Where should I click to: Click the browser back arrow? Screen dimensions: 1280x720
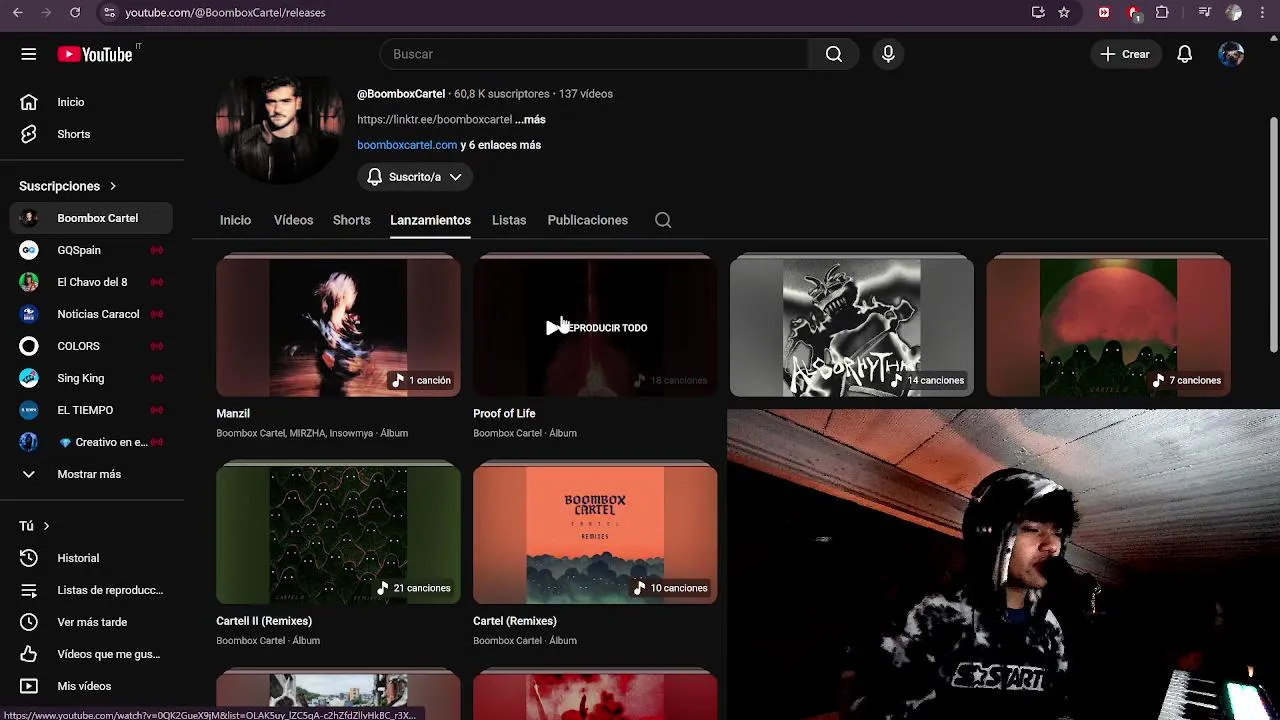[18, 12]
